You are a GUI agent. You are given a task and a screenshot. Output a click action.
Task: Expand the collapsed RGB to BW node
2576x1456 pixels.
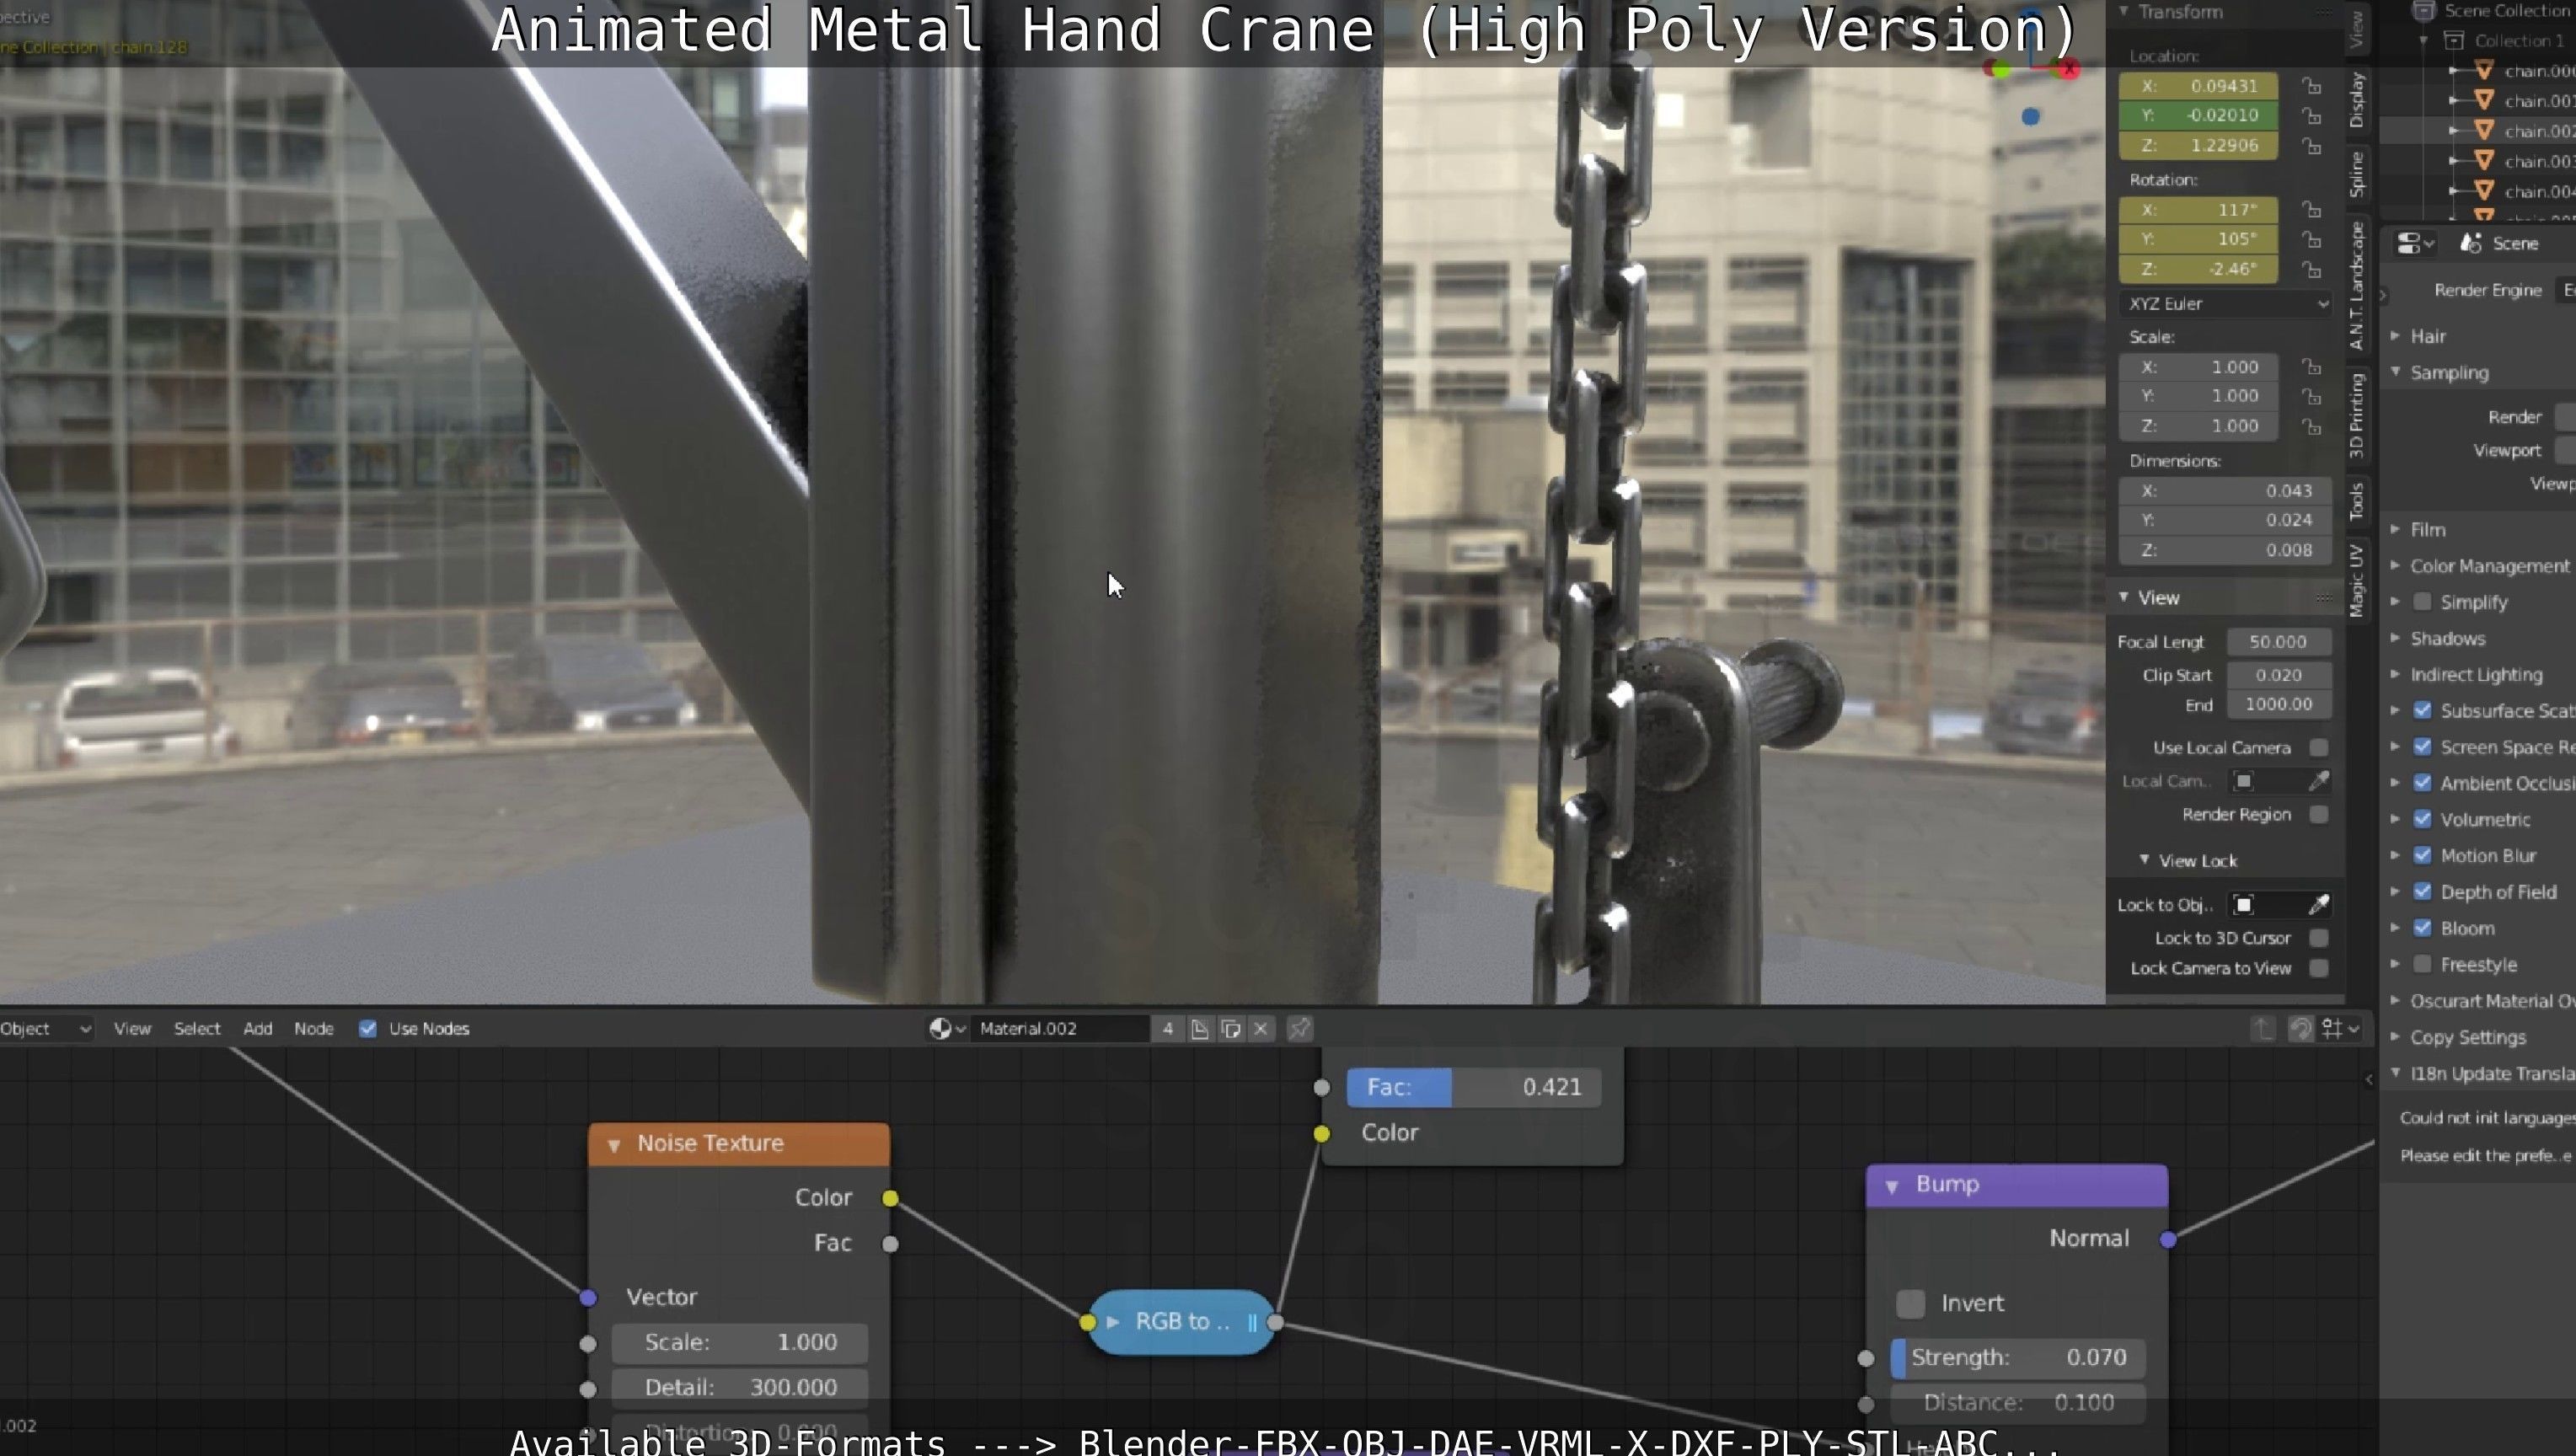click(x=1113, y=1322)
